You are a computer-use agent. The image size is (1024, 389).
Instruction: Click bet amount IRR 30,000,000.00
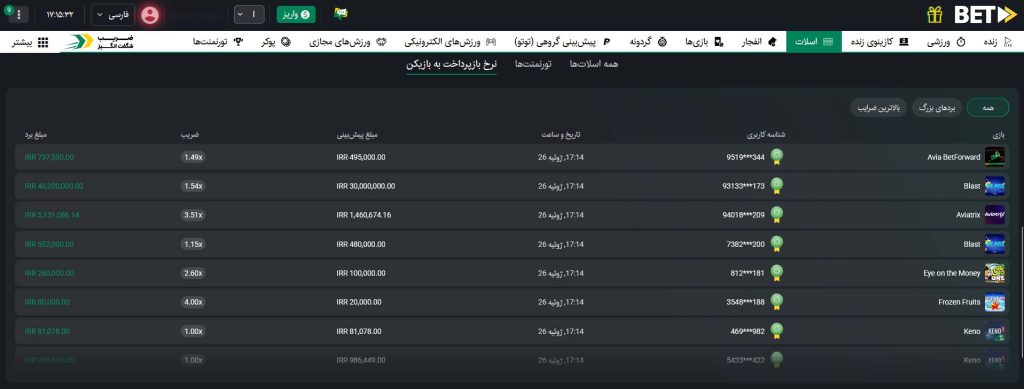coord(366,186)
